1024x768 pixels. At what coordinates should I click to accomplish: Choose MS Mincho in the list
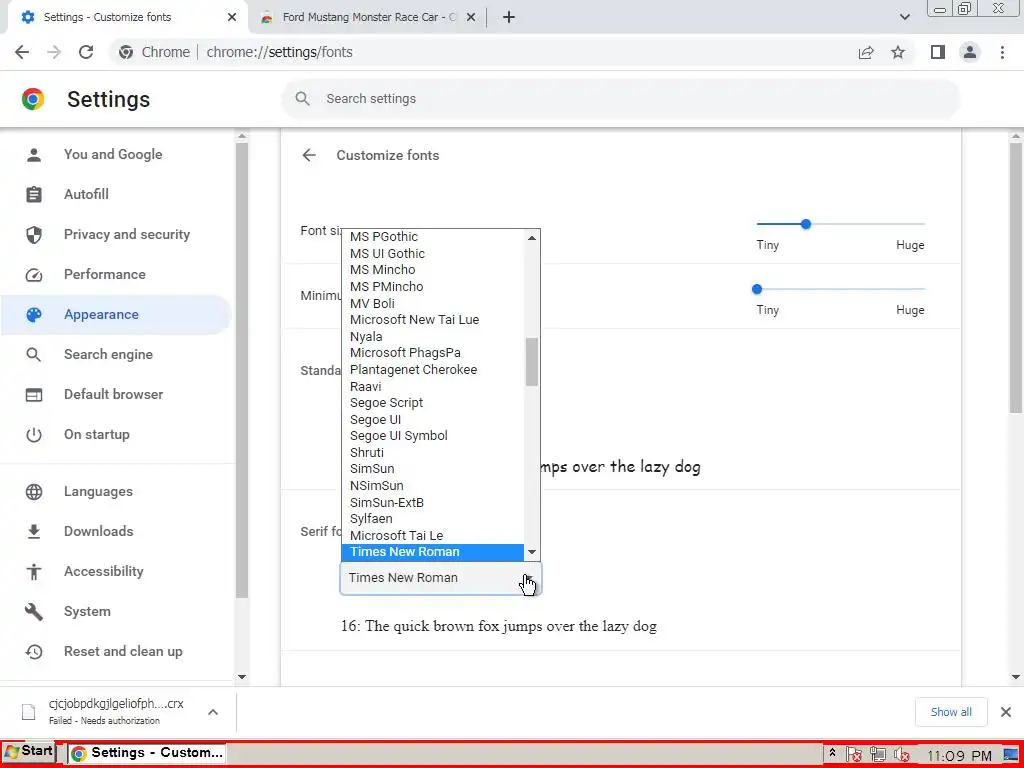tap(433, 270)
